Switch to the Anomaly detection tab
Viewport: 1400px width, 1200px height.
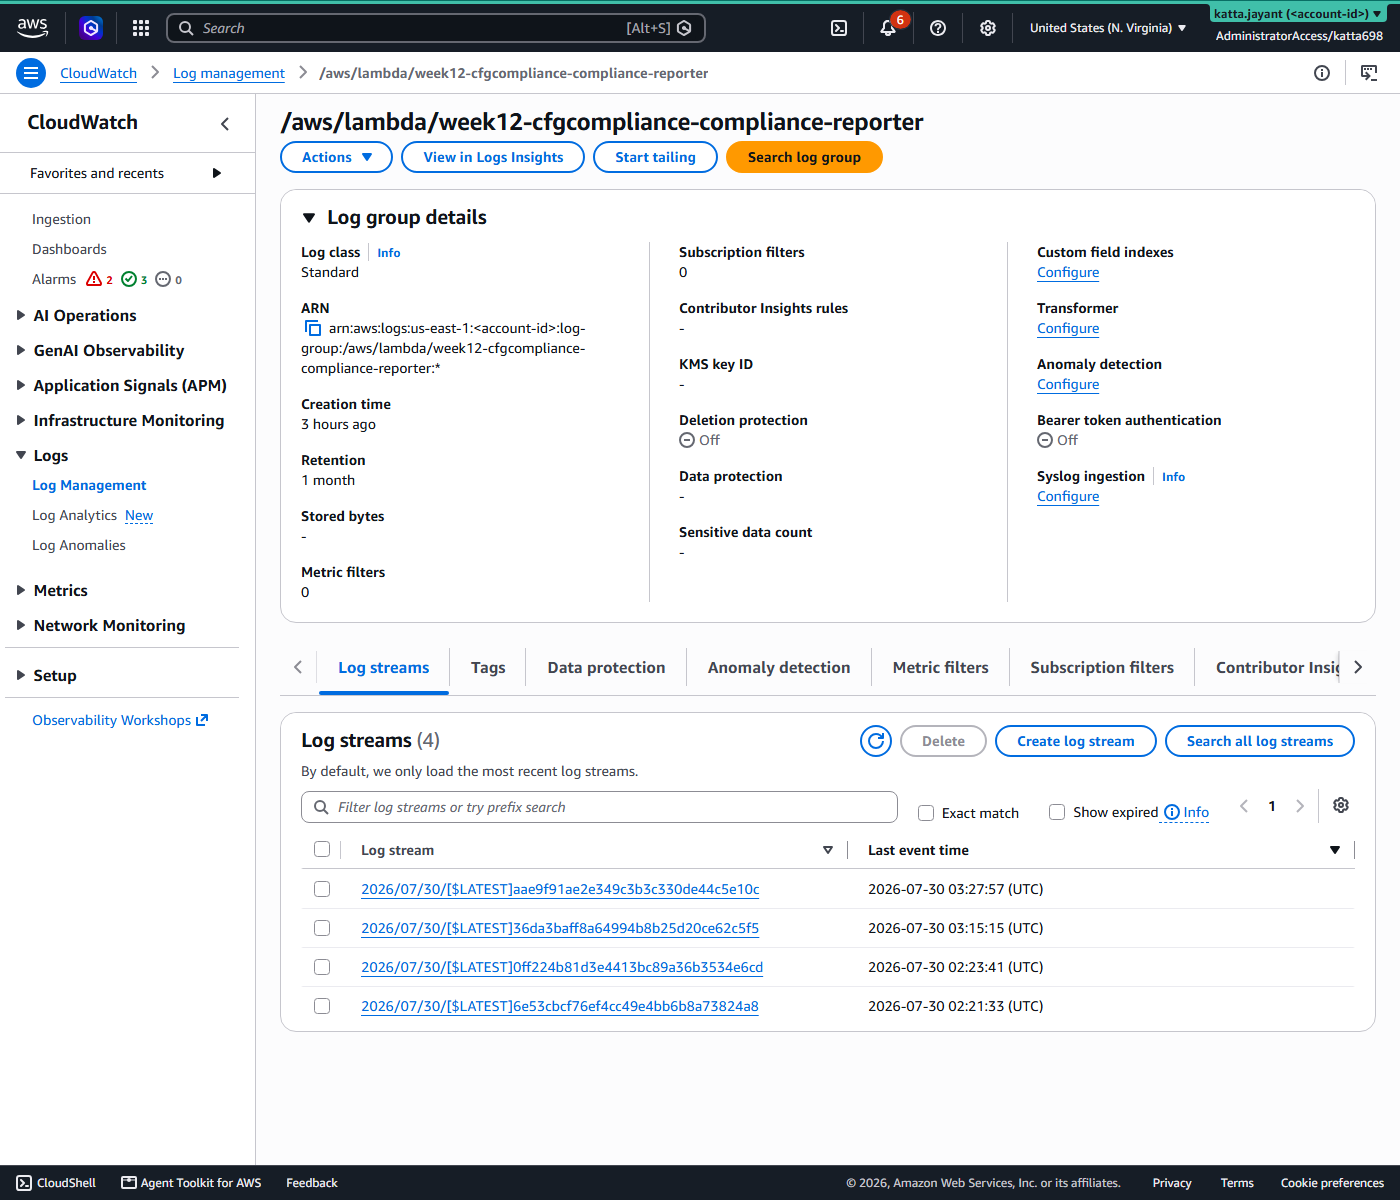[x=779, y=668]
